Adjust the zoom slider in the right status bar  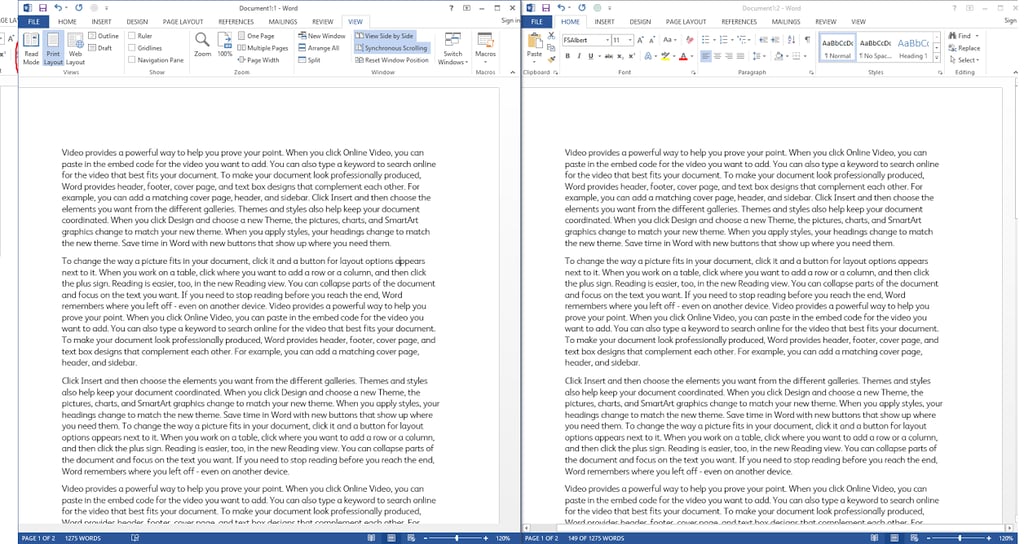pyautogui.click(x=958, y=538)
